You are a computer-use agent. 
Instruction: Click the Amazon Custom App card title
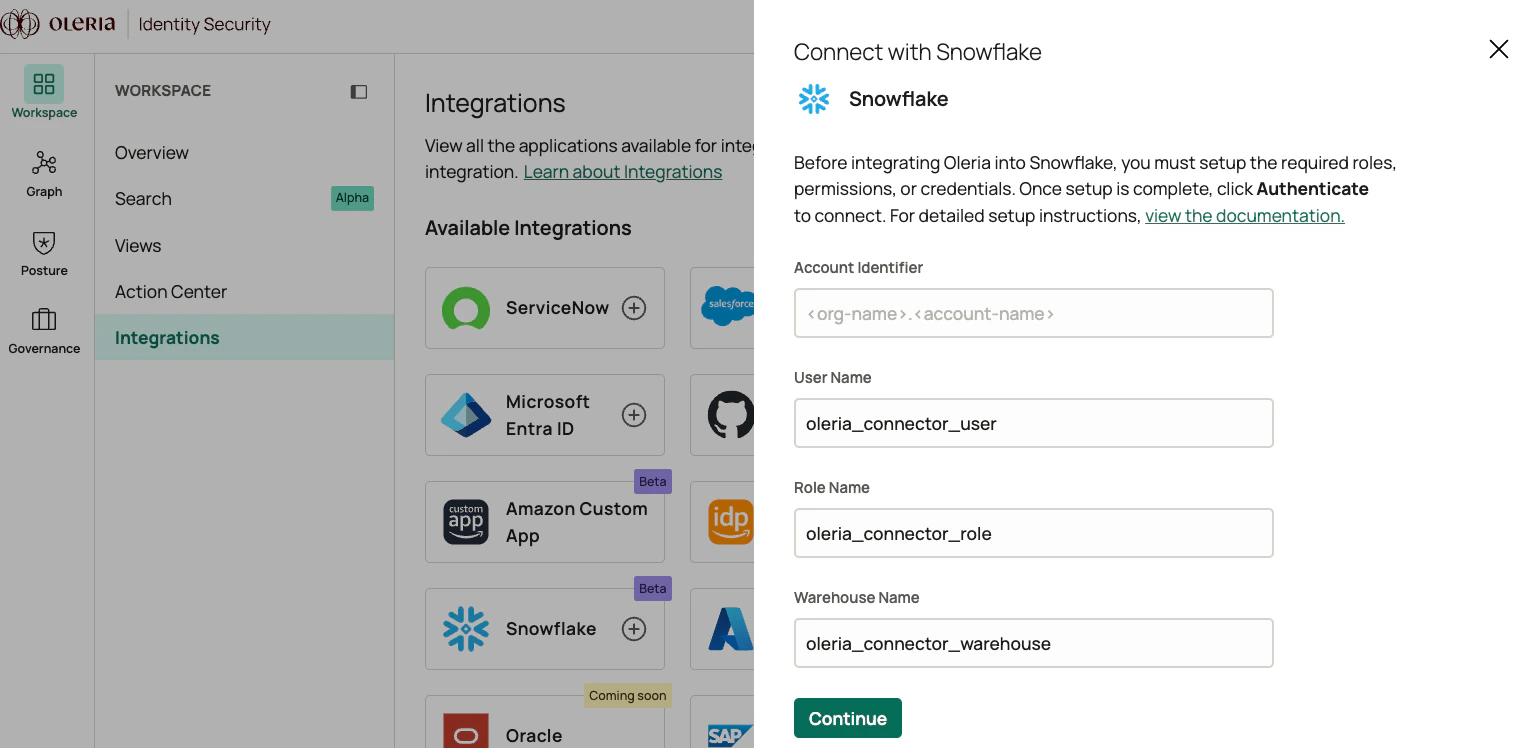tap(577, 522)
